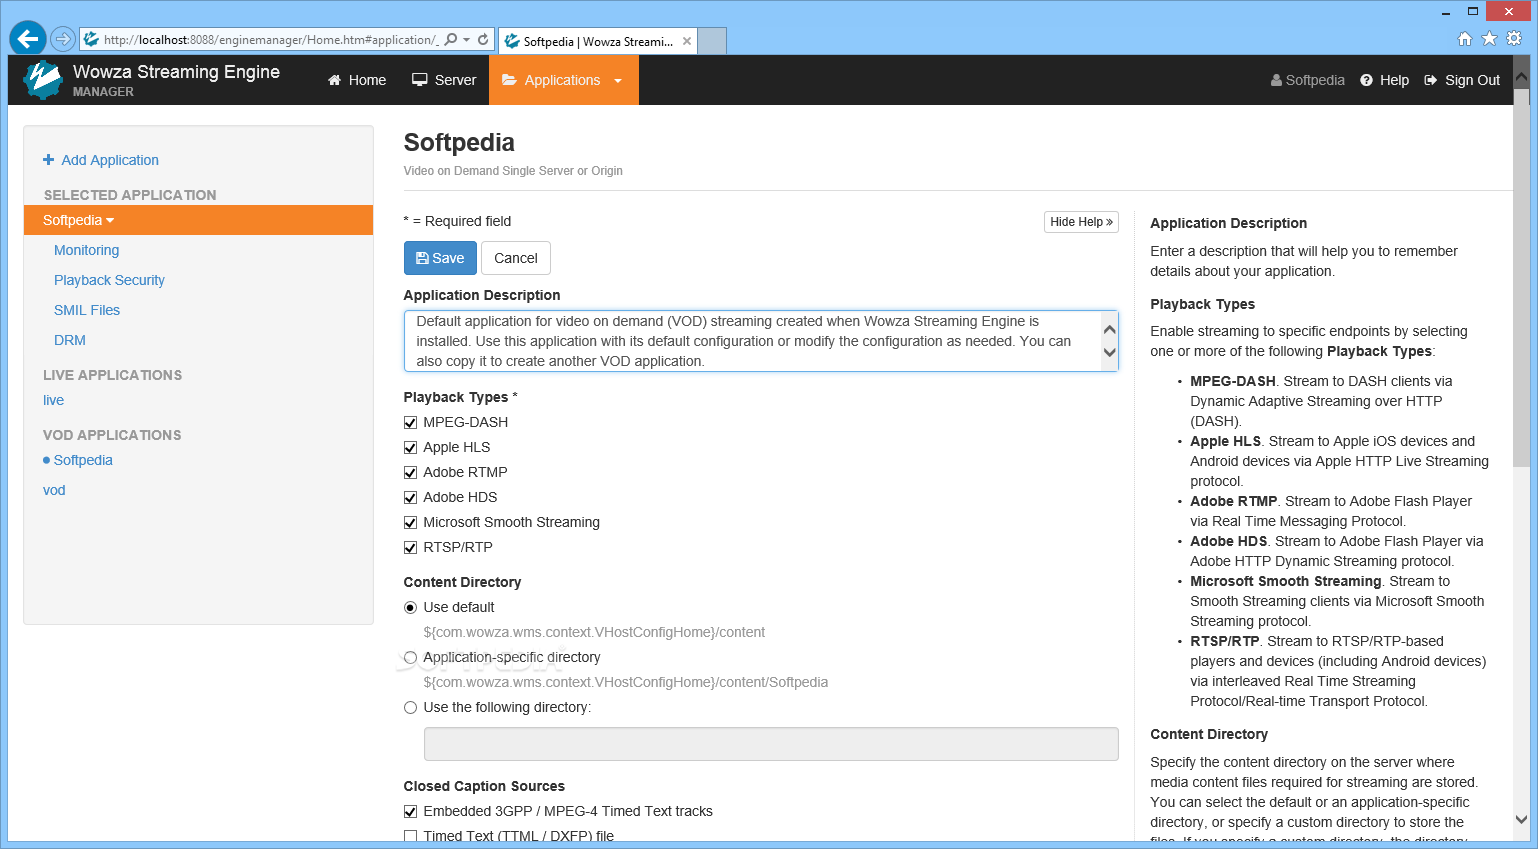Viewport: 1538px width, 849px height.
Task: Refresh the page with the reload icon
Action: [x=483, y=39]
